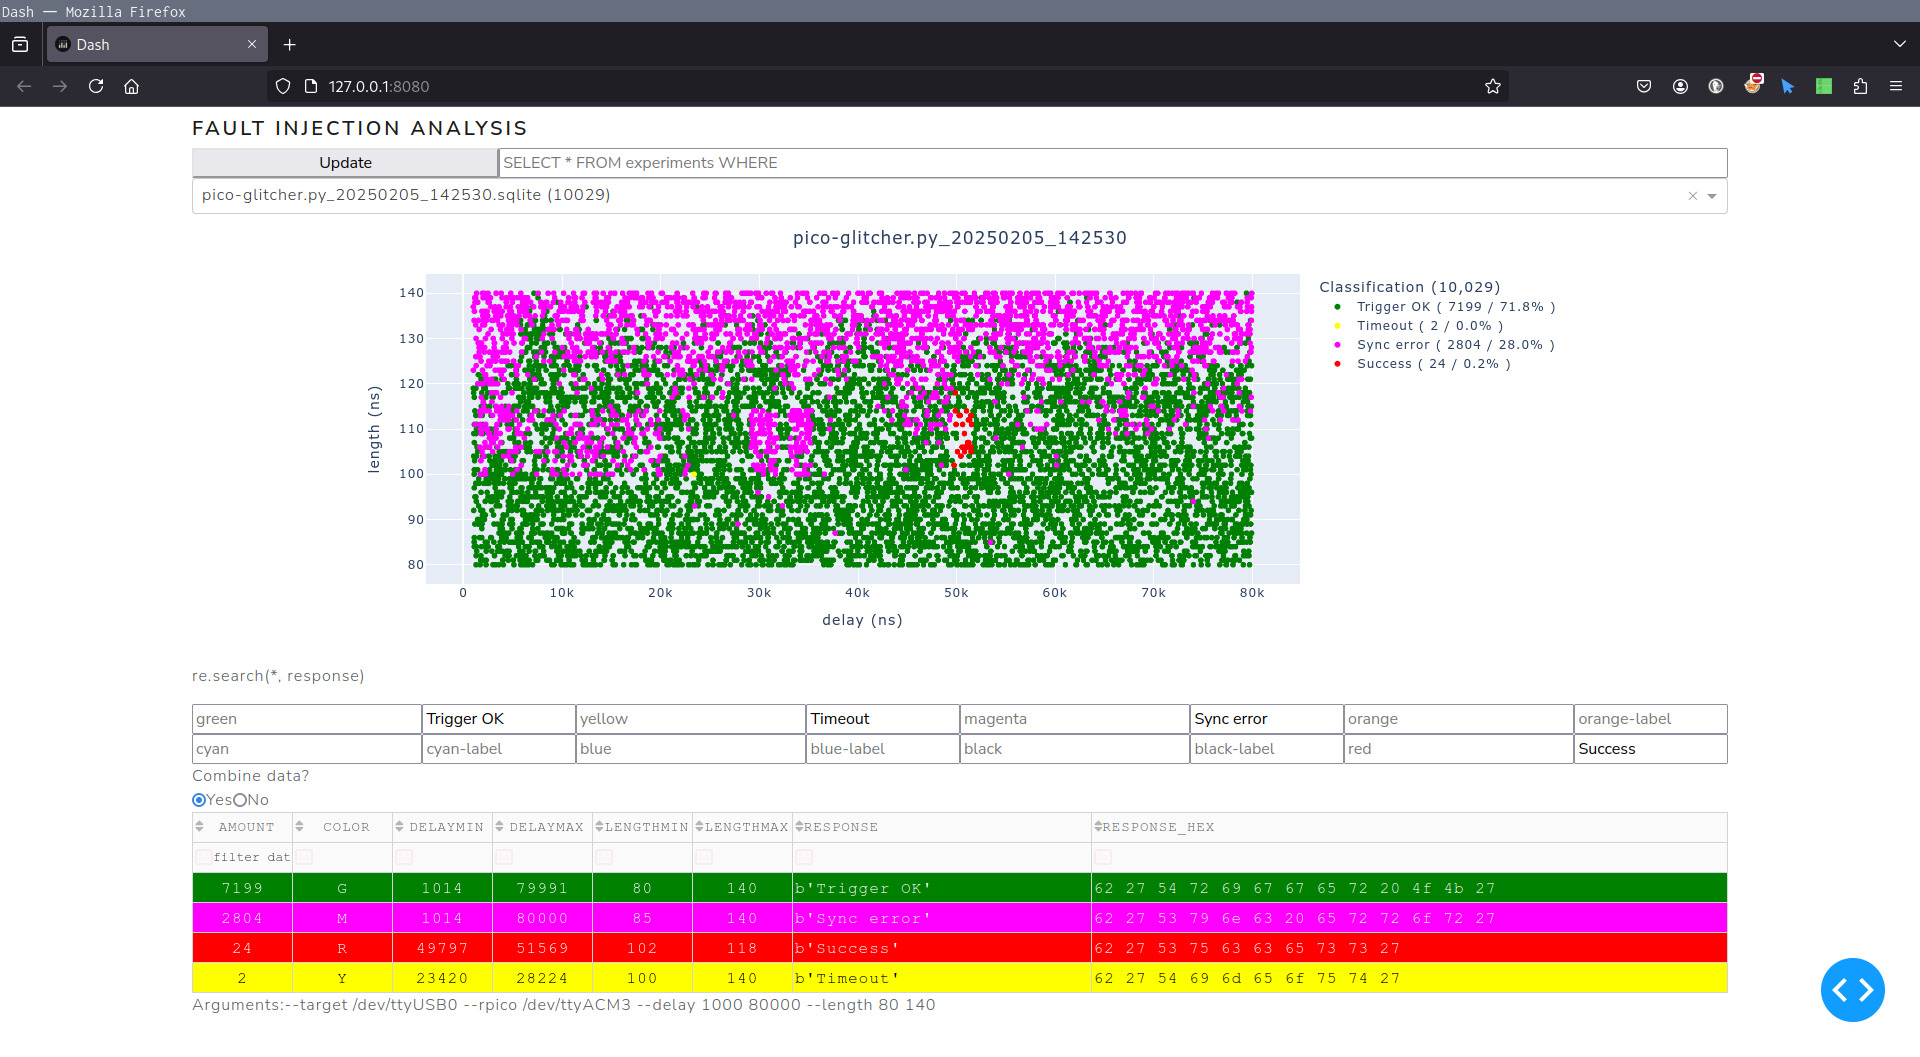Open the Pocket save icon

pos(1644,86)
